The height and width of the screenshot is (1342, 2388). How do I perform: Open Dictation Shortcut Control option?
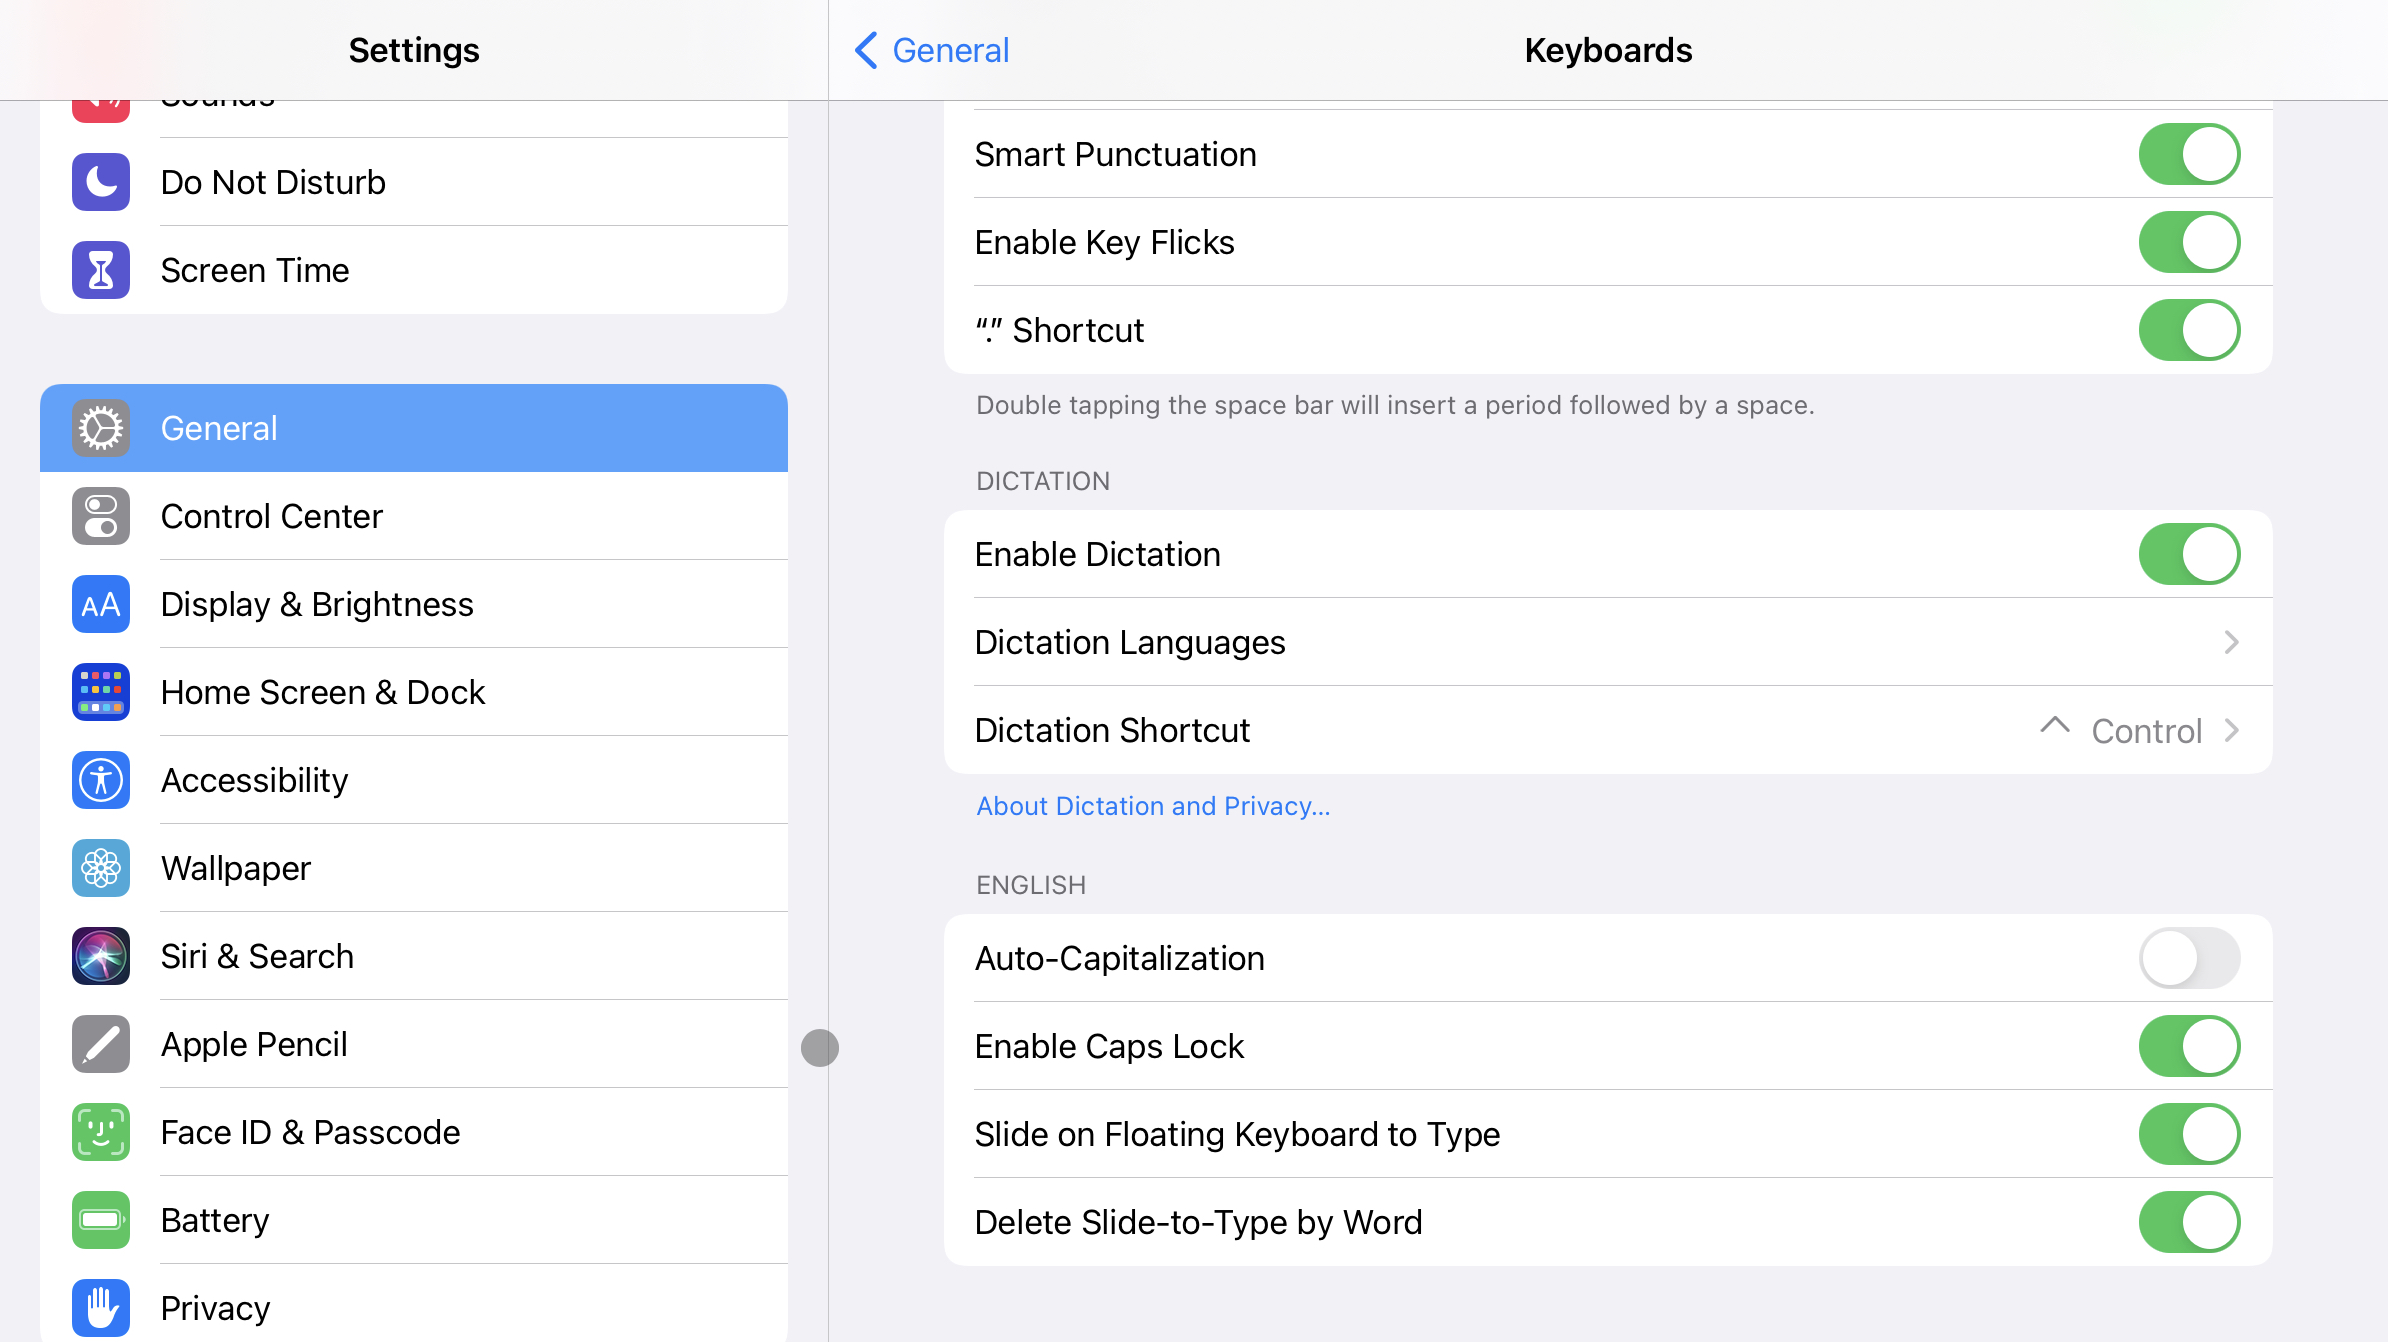[2145, 731]
